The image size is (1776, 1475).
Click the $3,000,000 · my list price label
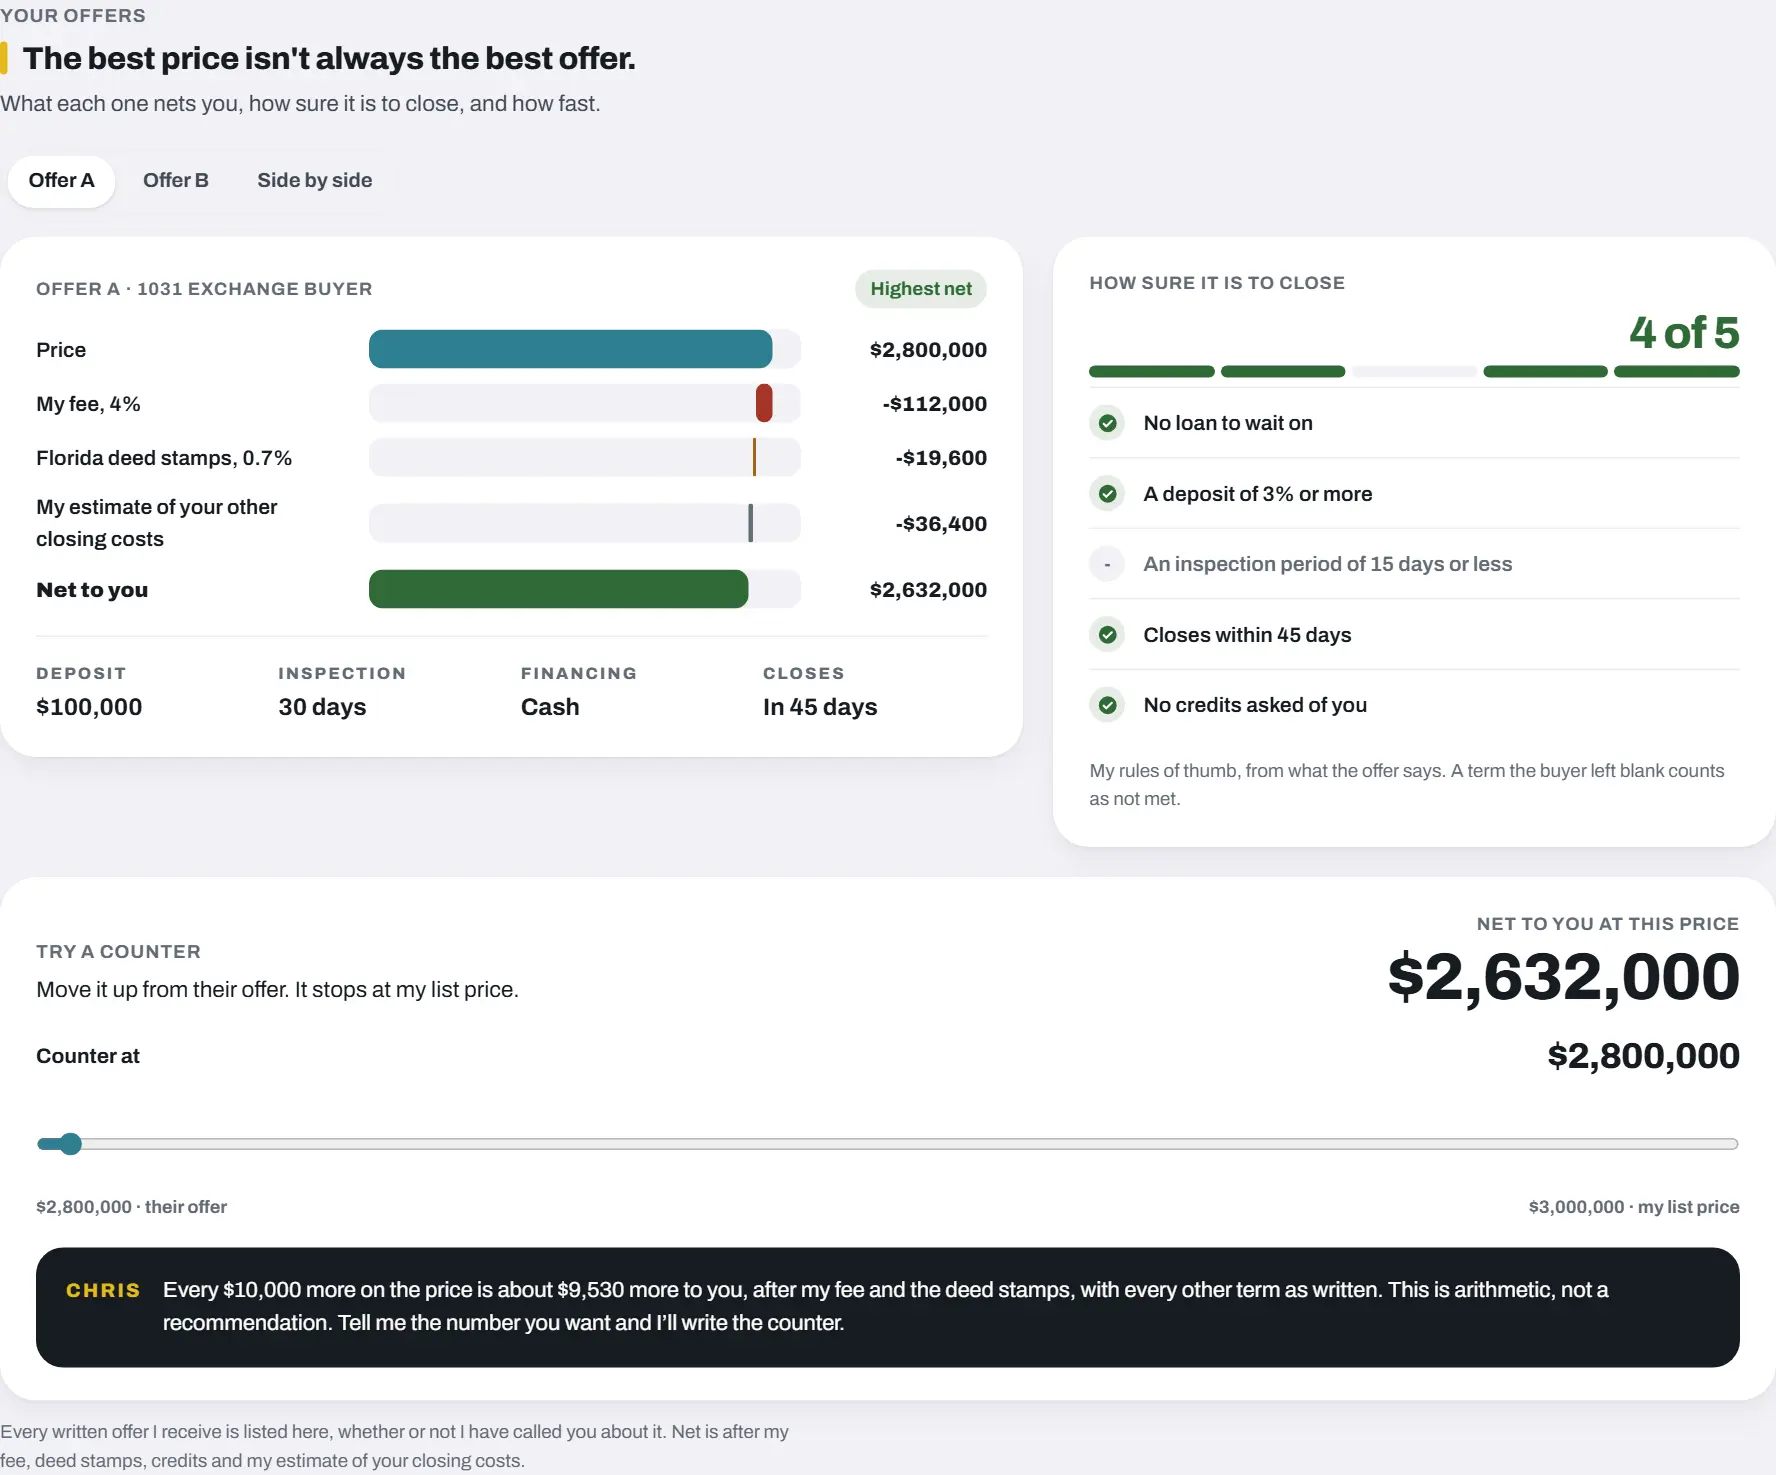[x=1634, y=1207]
